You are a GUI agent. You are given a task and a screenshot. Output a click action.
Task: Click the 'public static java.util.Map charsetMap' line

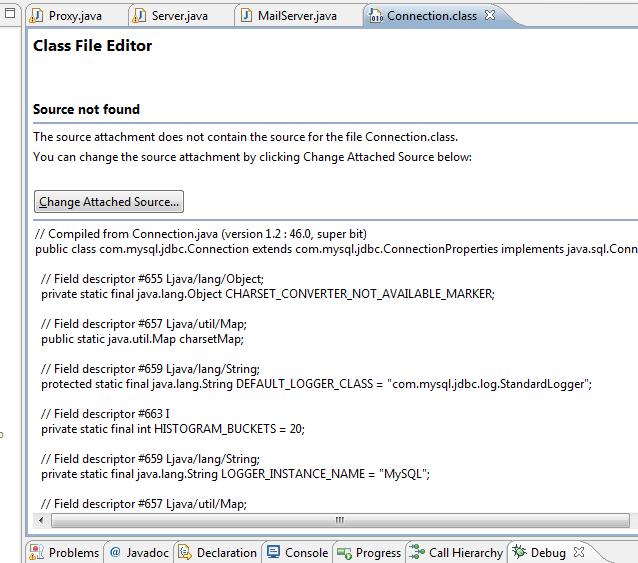(142, 339)
